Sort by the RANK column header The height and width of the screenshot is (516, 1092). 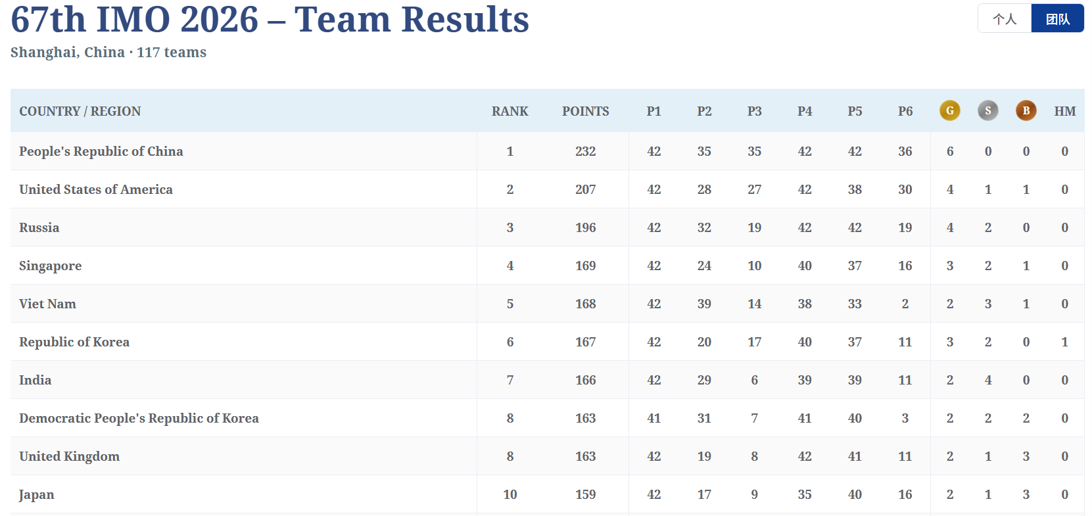click(510, 111)
